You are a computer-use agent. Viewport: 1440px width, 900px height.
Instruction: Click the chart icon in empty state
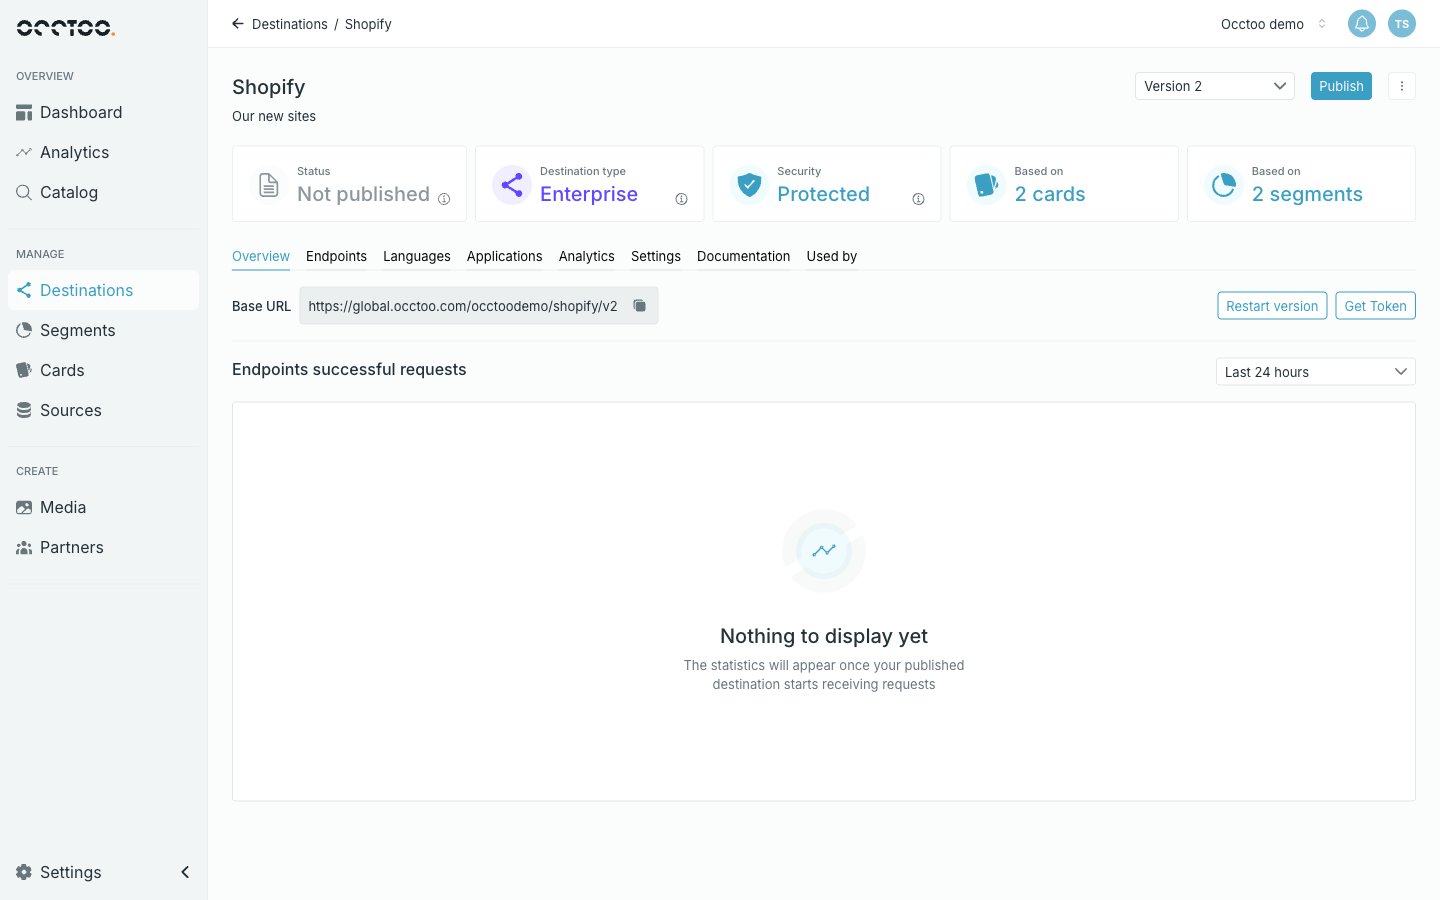point(824,551)
